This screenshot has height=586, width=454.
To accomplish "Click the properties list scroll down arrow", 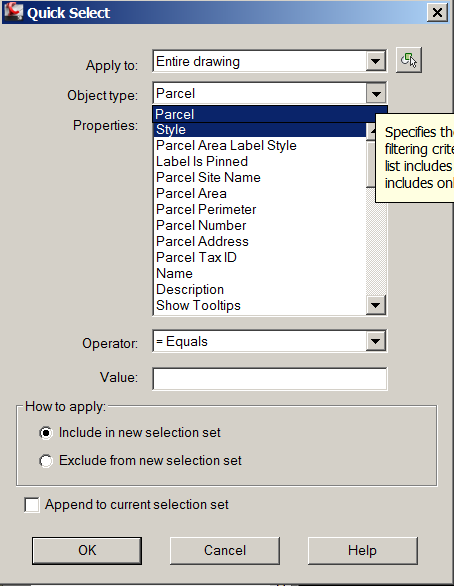I will (376, 305).
